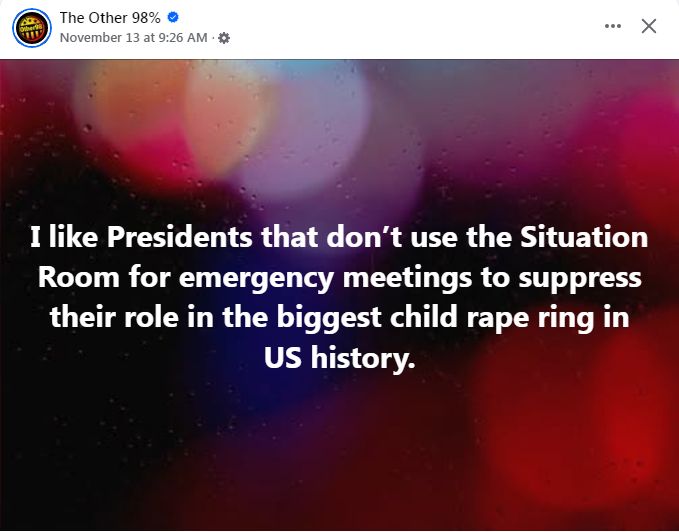Open the custom audience gear icon
Screen dimensions: 679x532
(x=224, y=38)
